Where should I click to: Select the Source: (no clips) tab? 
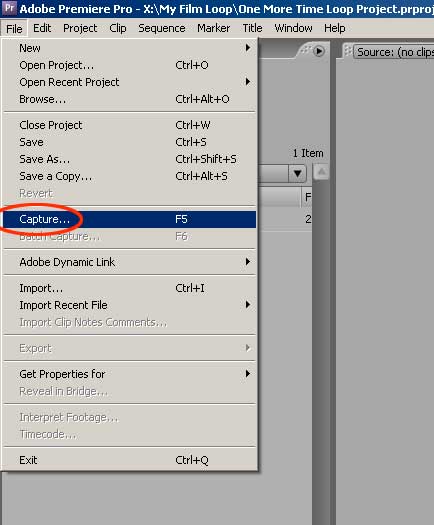pyautogui.click(x=394, y=52)
